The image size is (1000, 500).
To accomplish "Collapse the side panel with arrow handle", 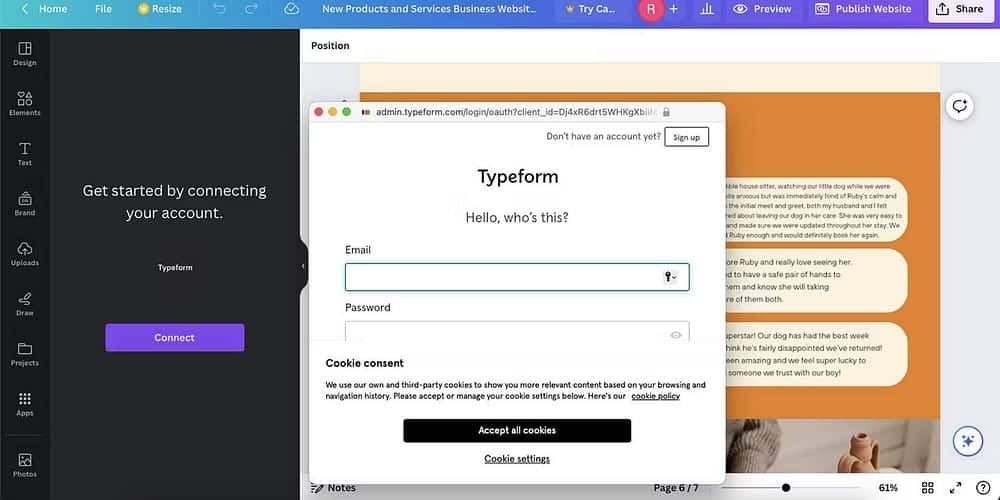I will coord(303,266).
